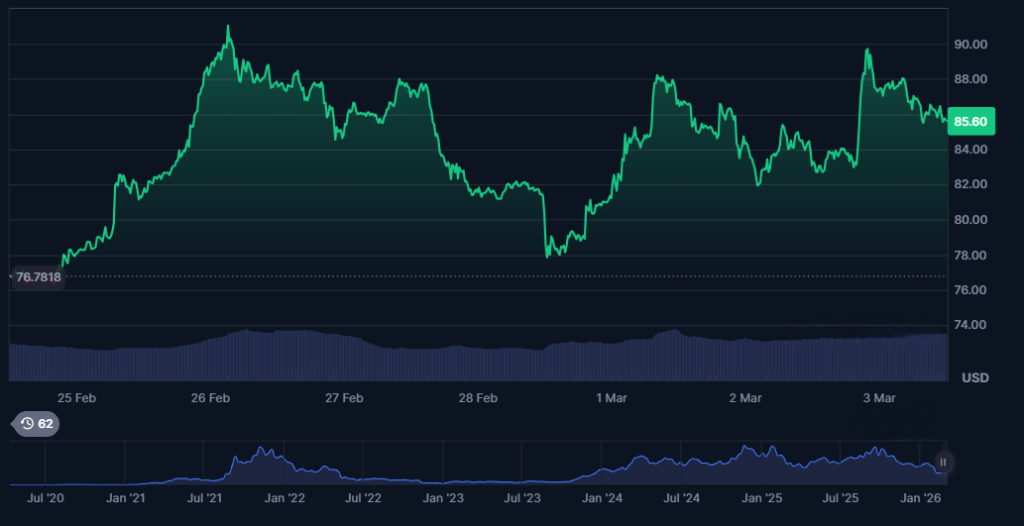Click the 78.00 price axis label
The width and height of the screenshot is (1024, 526).
click(x=970, y=255)
